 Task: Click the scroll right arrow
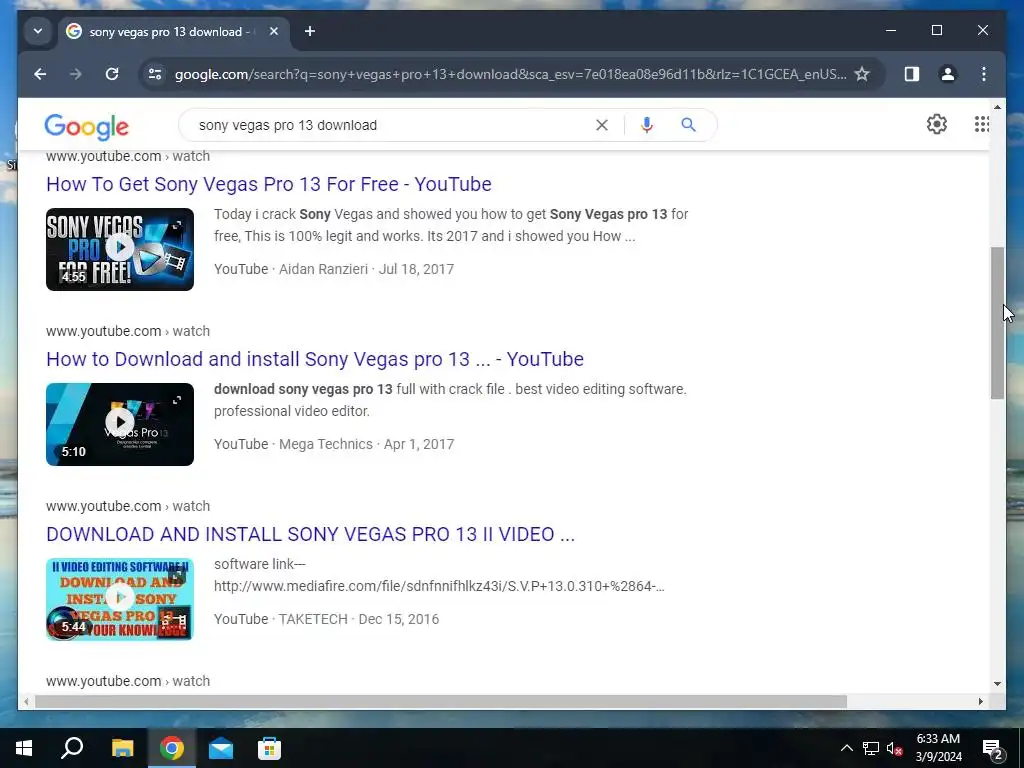(980, 701)
